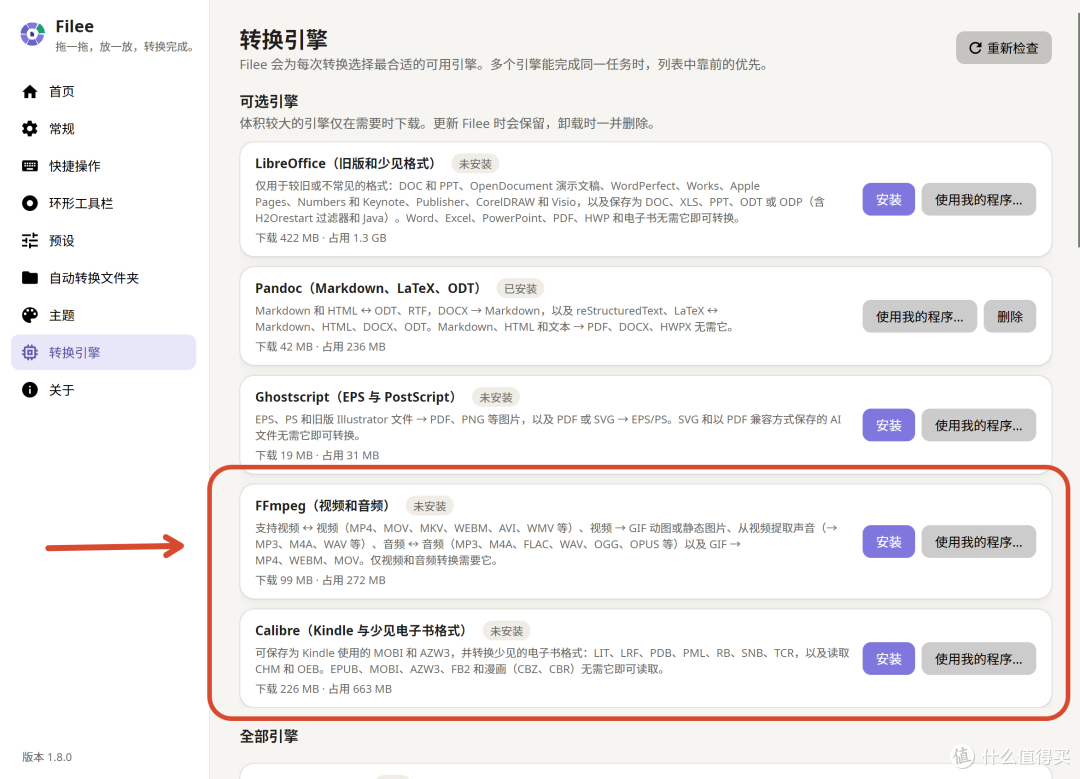1080x779 pixels.
Task: Select the 自动转换文件夹 sidebar item
Action: click(x=103, y=278)
